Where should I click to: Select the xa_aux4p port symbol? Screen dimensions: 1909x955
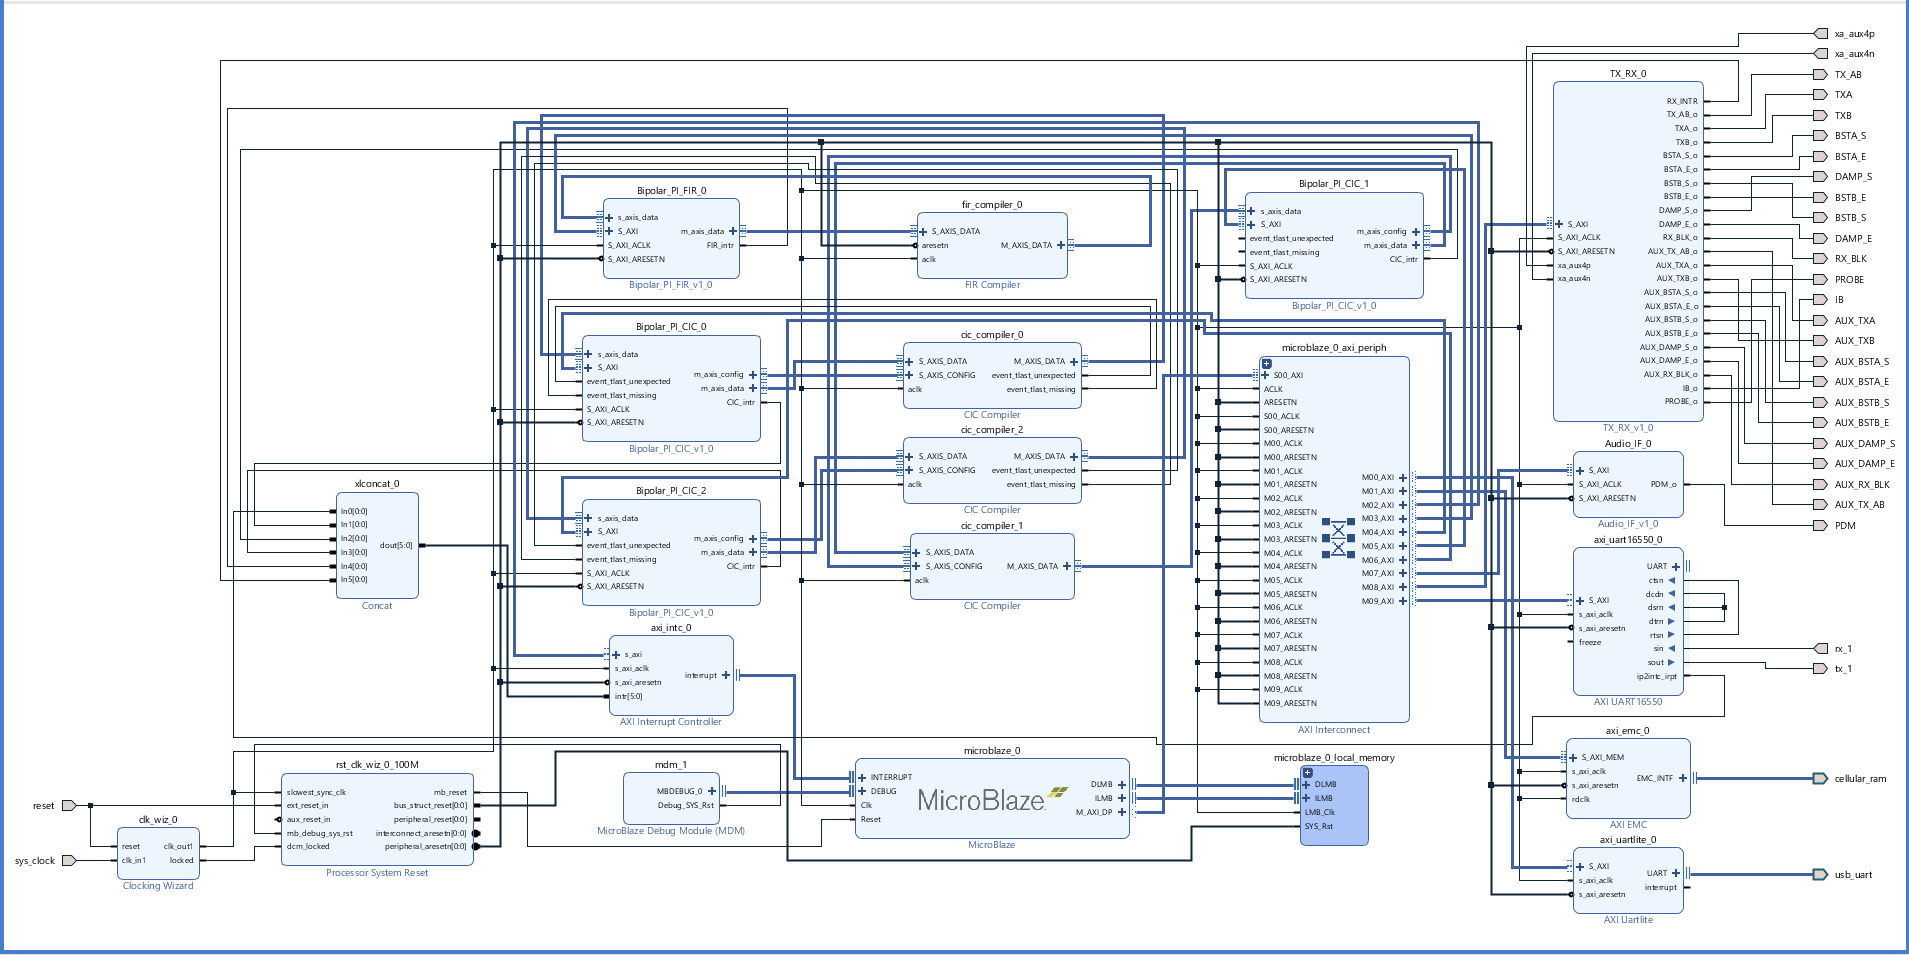click(x=1820, y=34)
